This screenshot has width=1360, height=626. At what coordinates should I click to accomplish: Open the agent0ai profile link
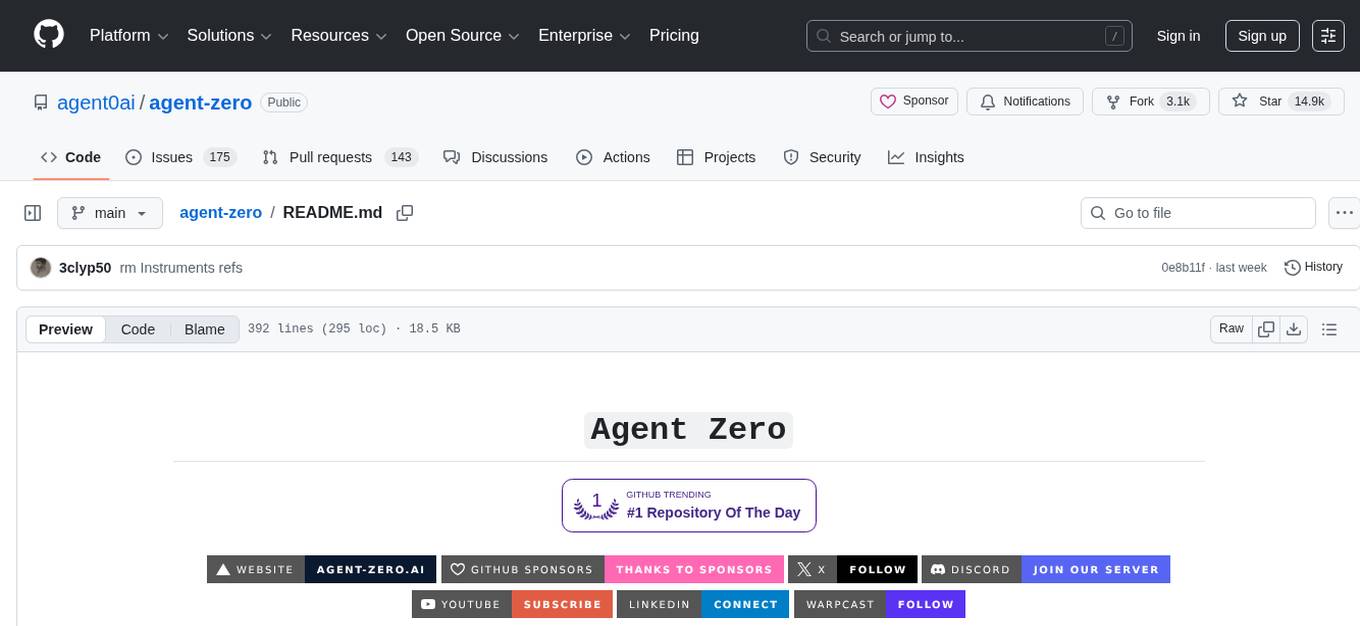(x=96, y=102)
